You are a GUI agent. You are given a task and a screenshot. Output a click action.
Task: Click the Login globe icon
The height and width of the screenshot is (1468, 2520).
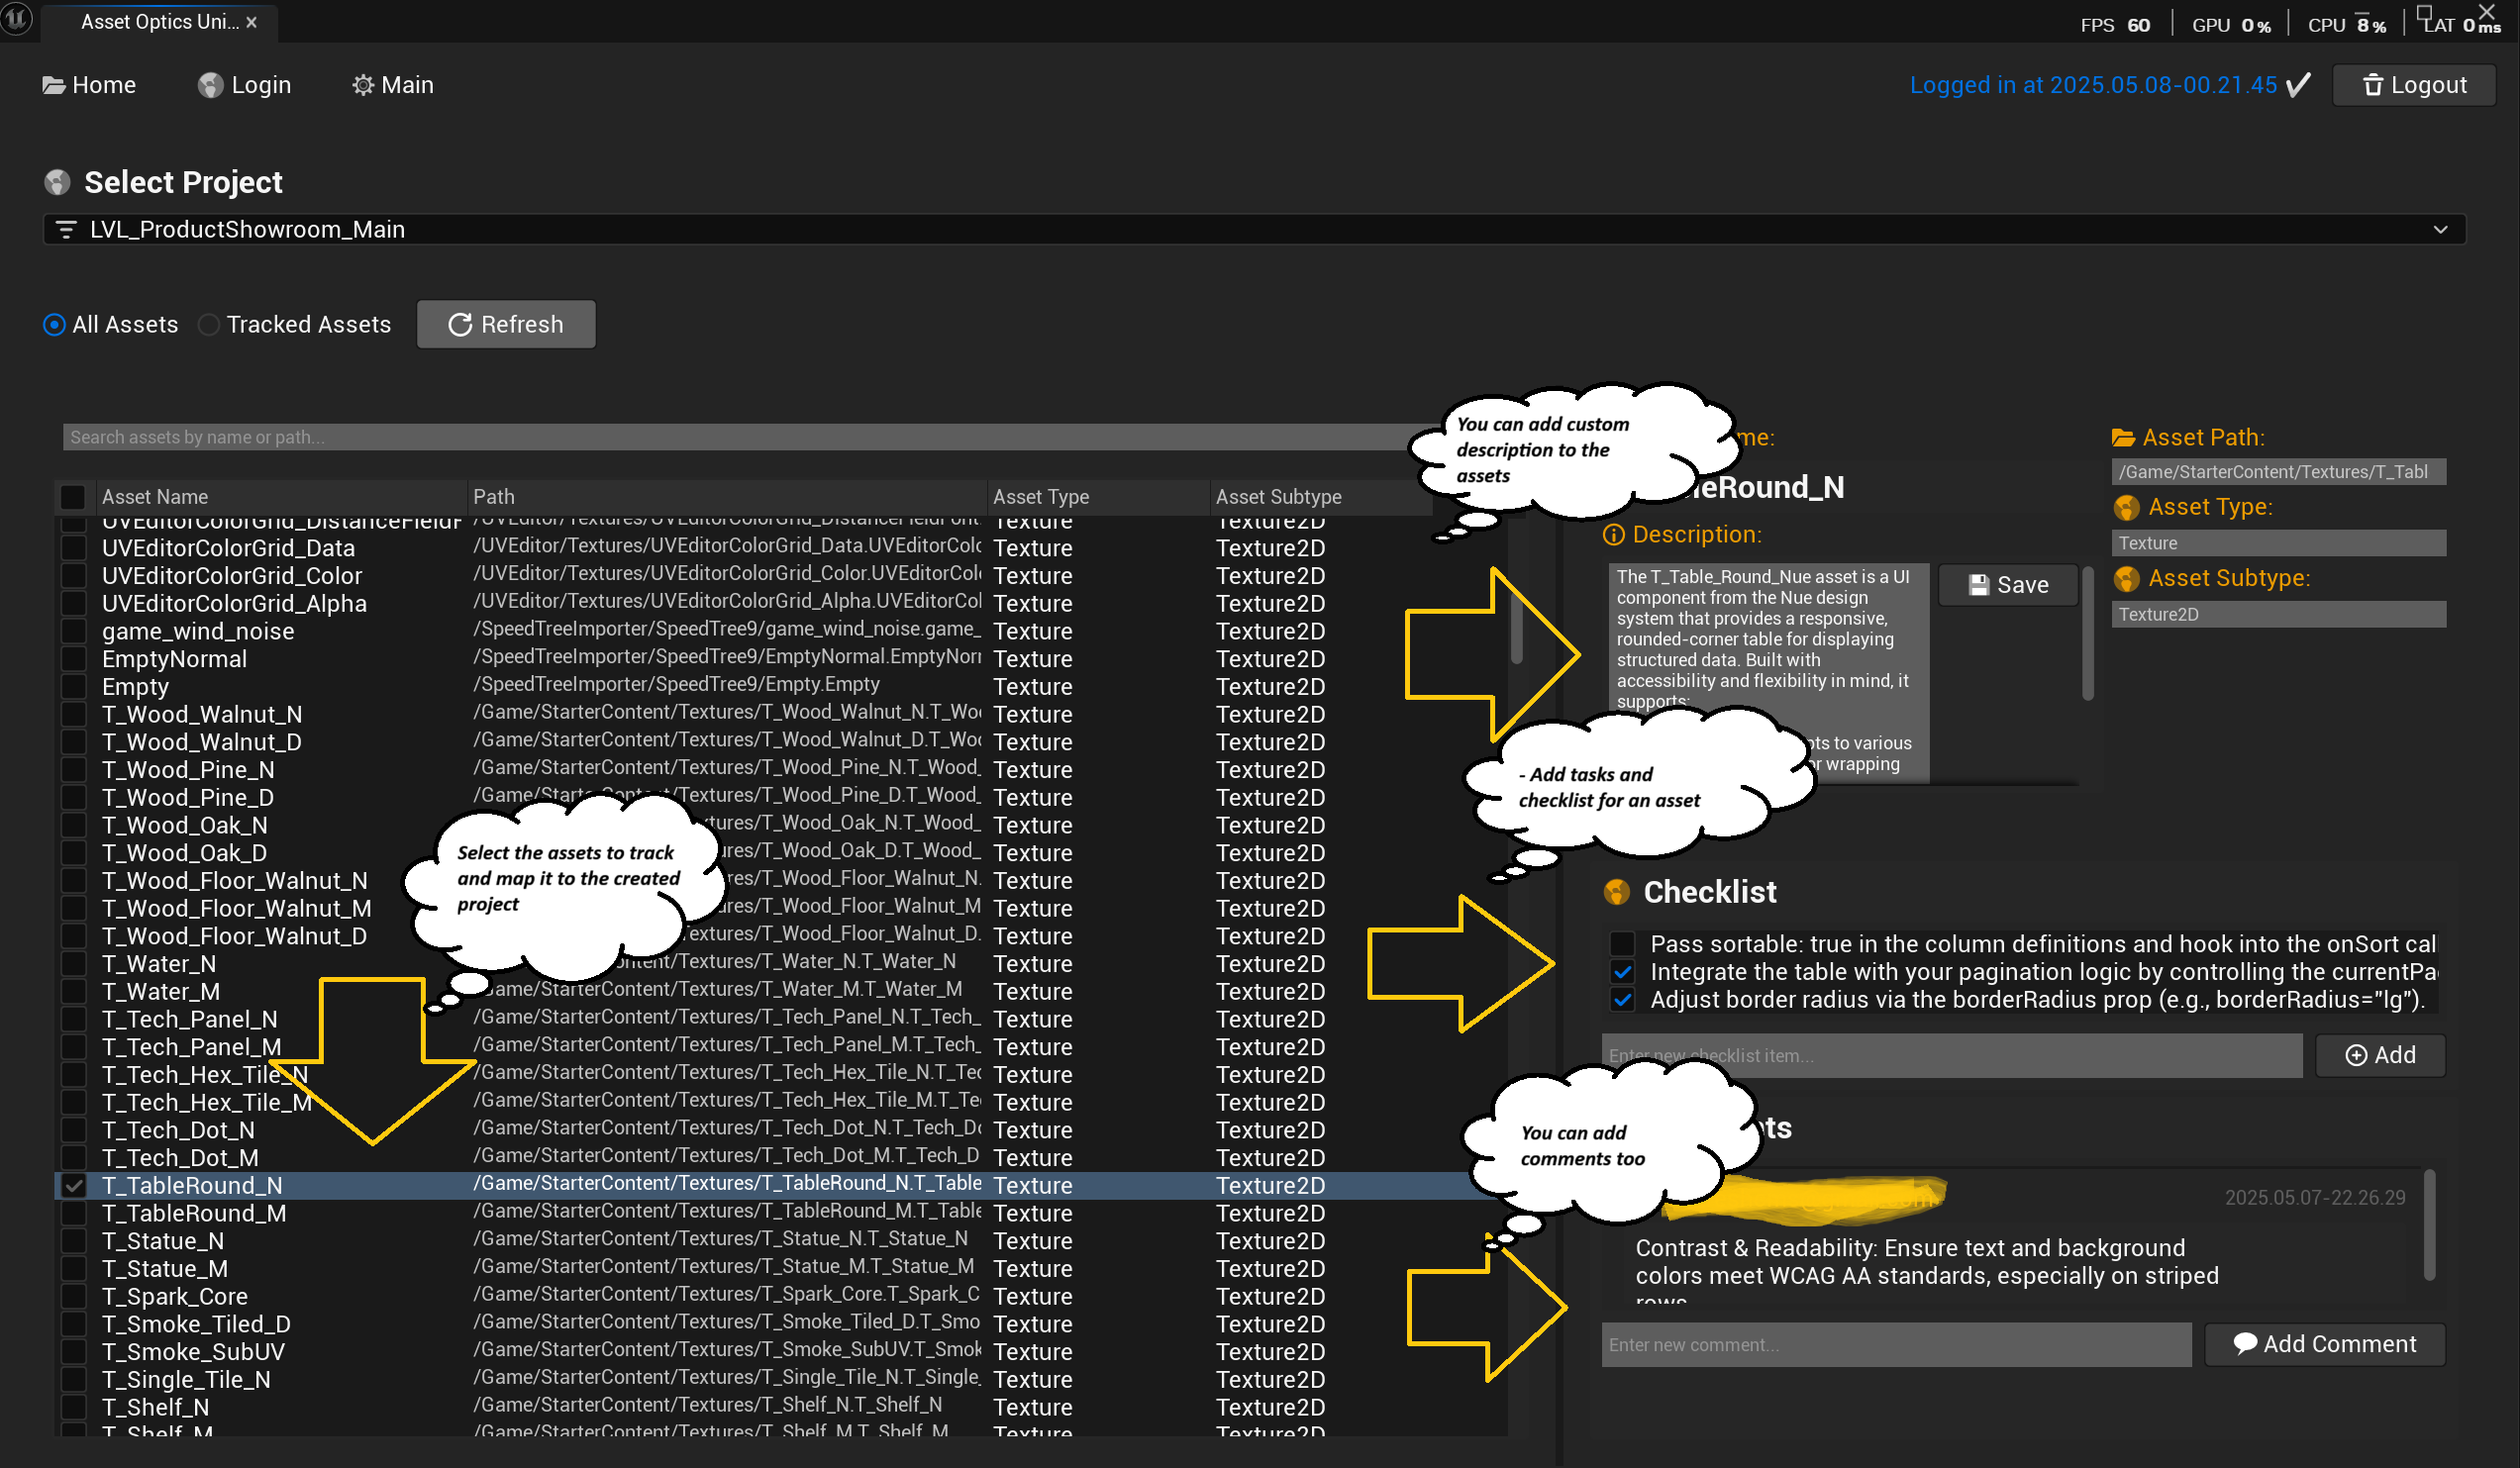210,85
